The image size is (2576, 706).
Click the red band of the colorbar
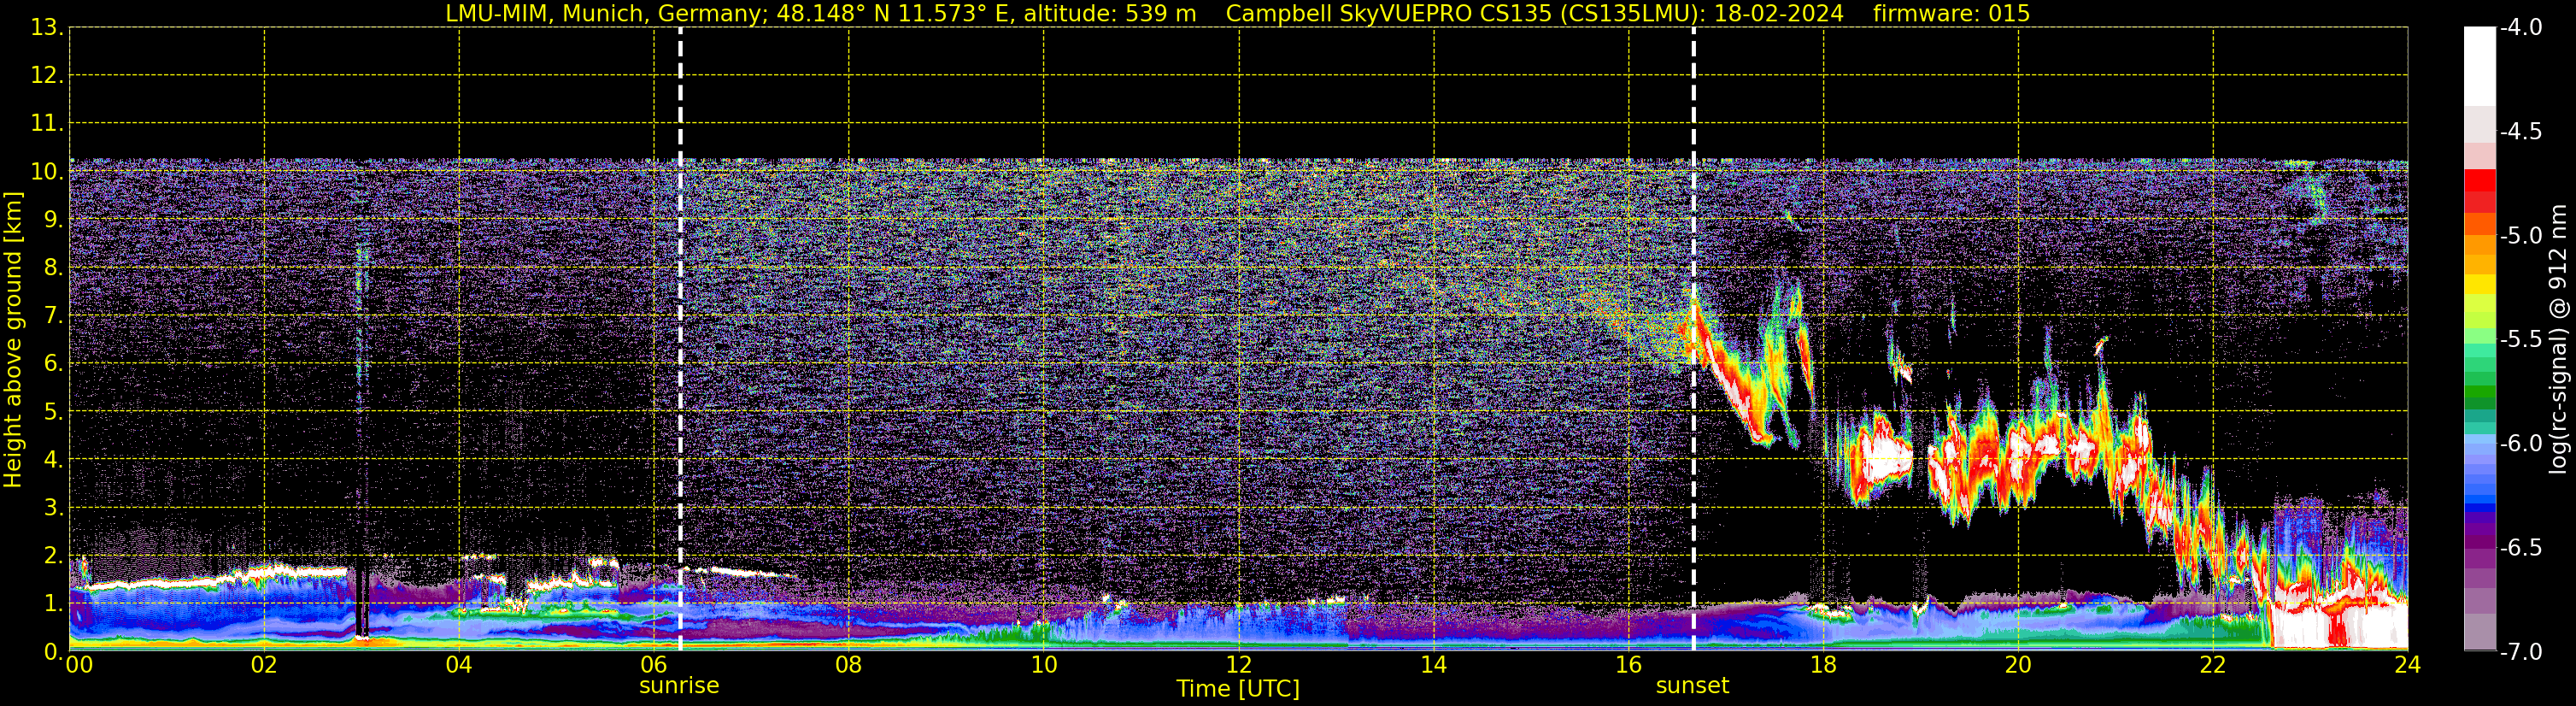2480,190
